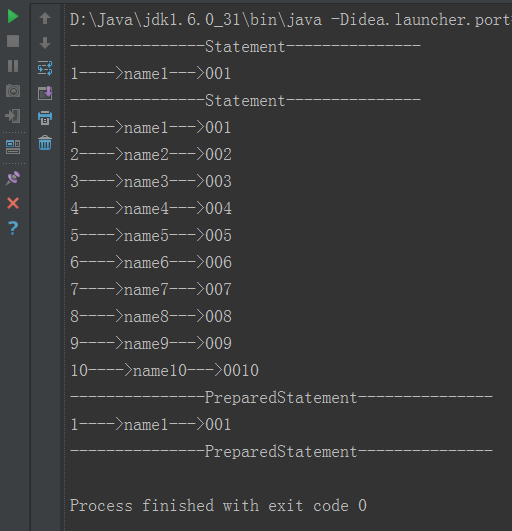Click the Clear all trash icon

point(45,143)
